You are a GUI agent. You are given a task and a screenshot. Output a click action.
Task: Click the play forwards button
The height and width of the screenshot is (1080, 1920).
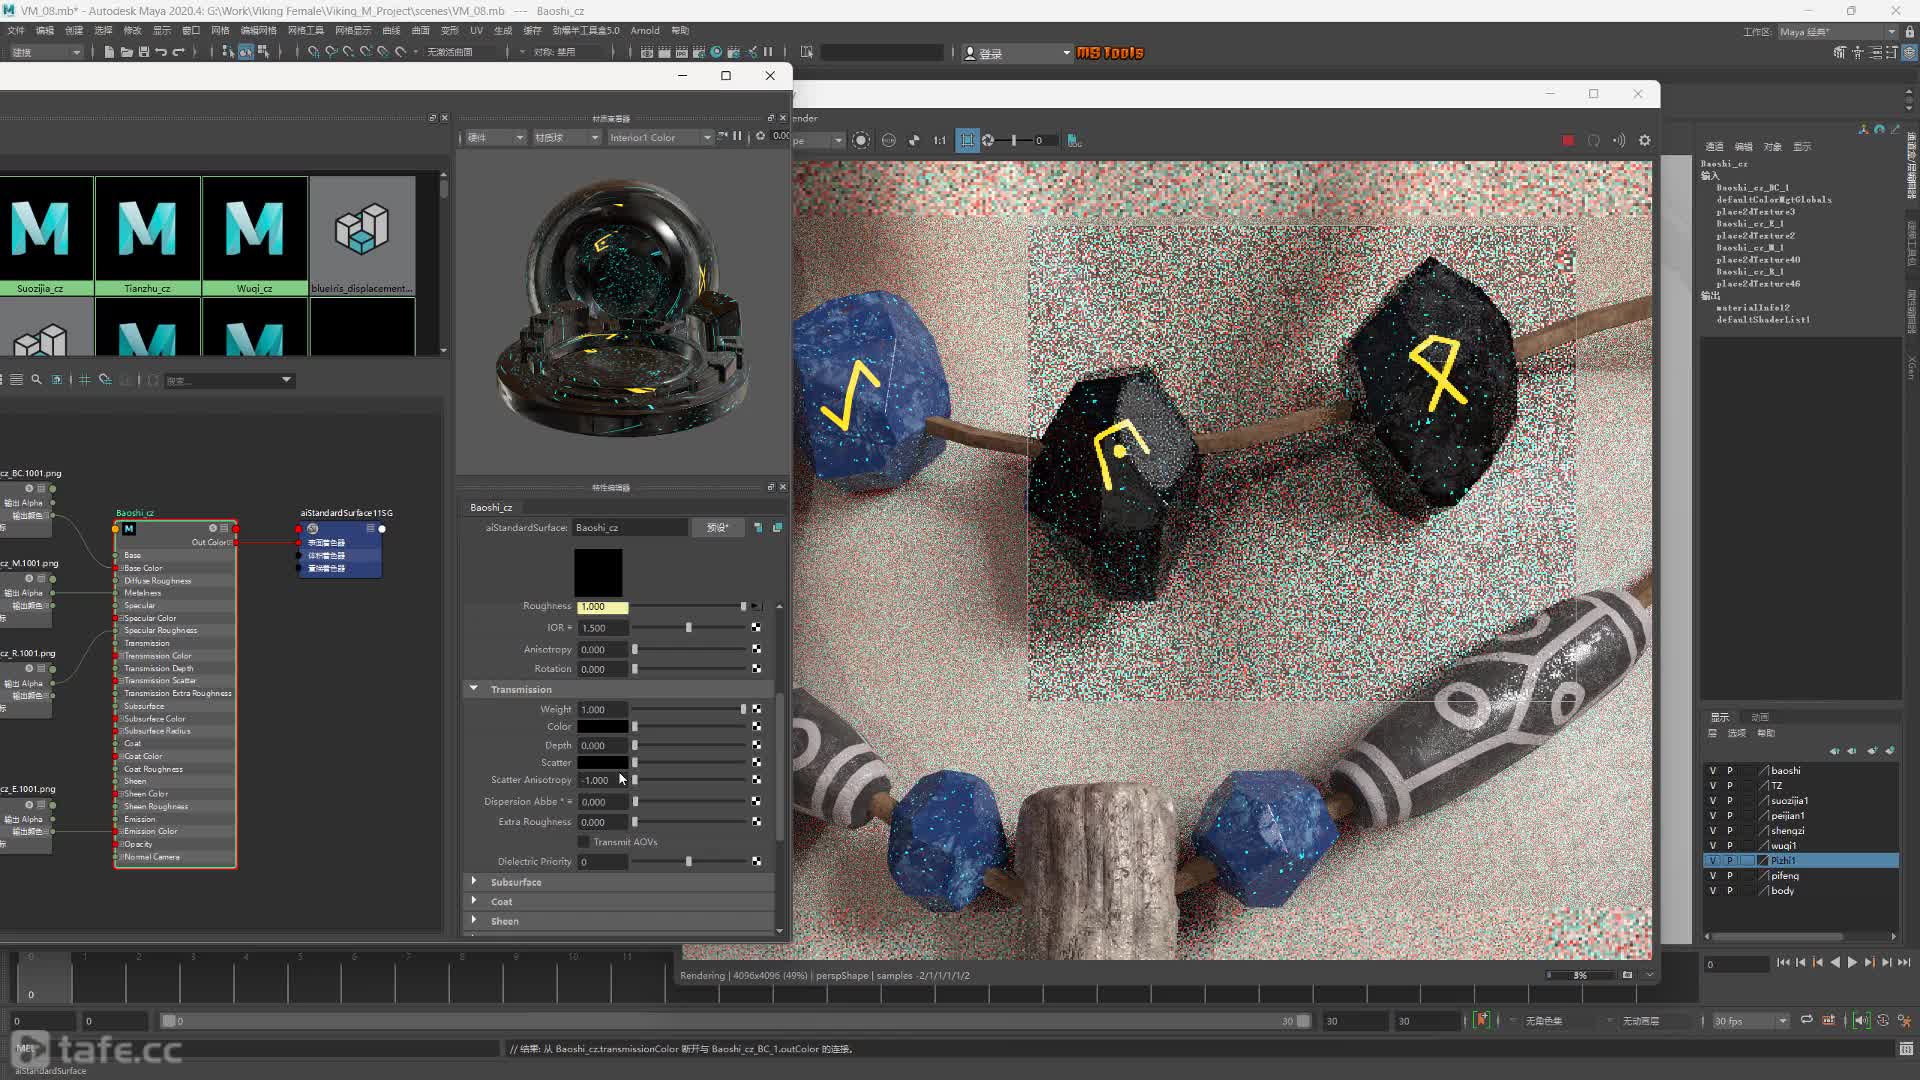(x=1852, y=963)
